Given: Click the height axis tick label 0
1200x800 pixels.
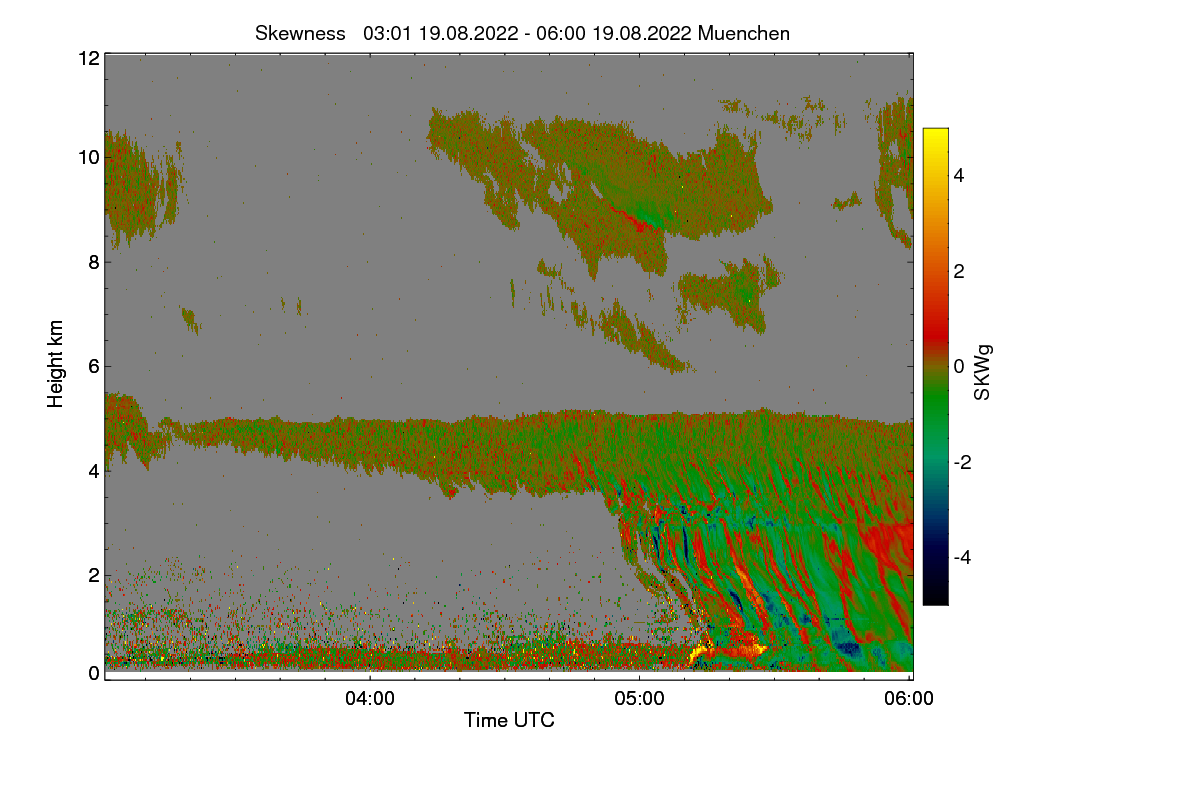Looking at the screenshot, I should 93,673.
